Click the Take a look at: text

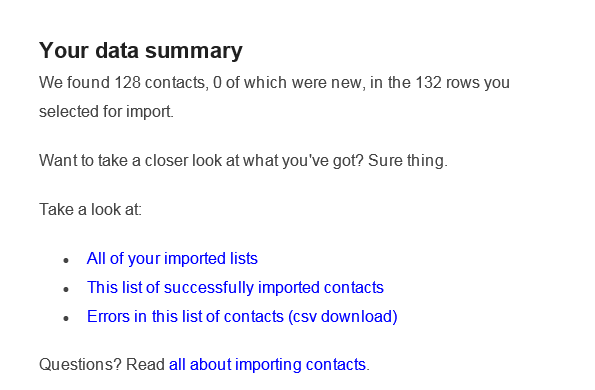(90, 209)
